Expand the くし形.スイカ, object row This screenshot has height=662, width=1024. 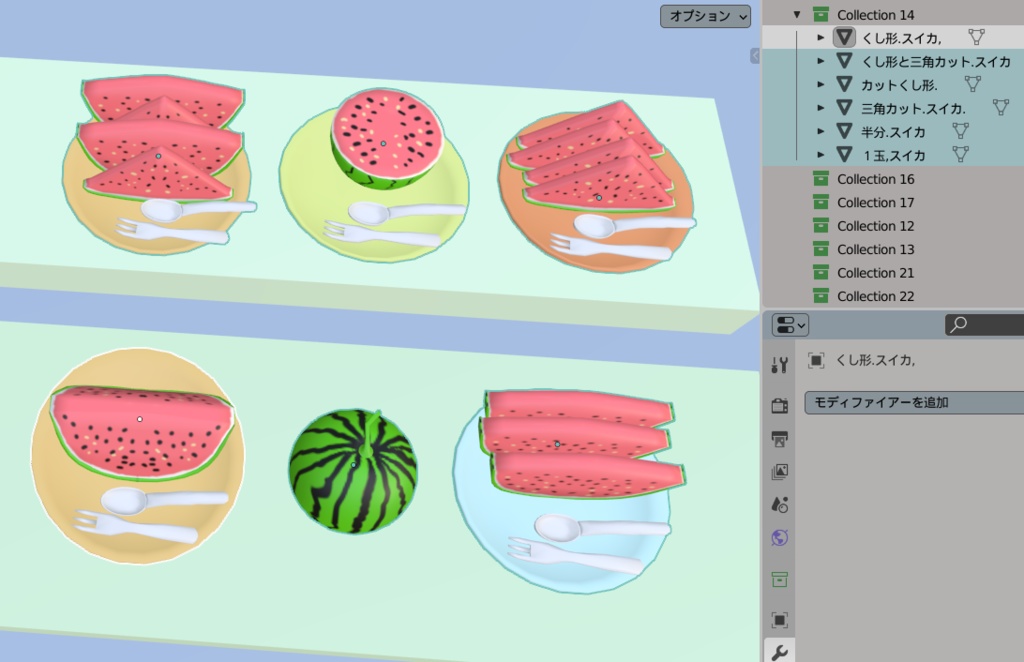821,38
